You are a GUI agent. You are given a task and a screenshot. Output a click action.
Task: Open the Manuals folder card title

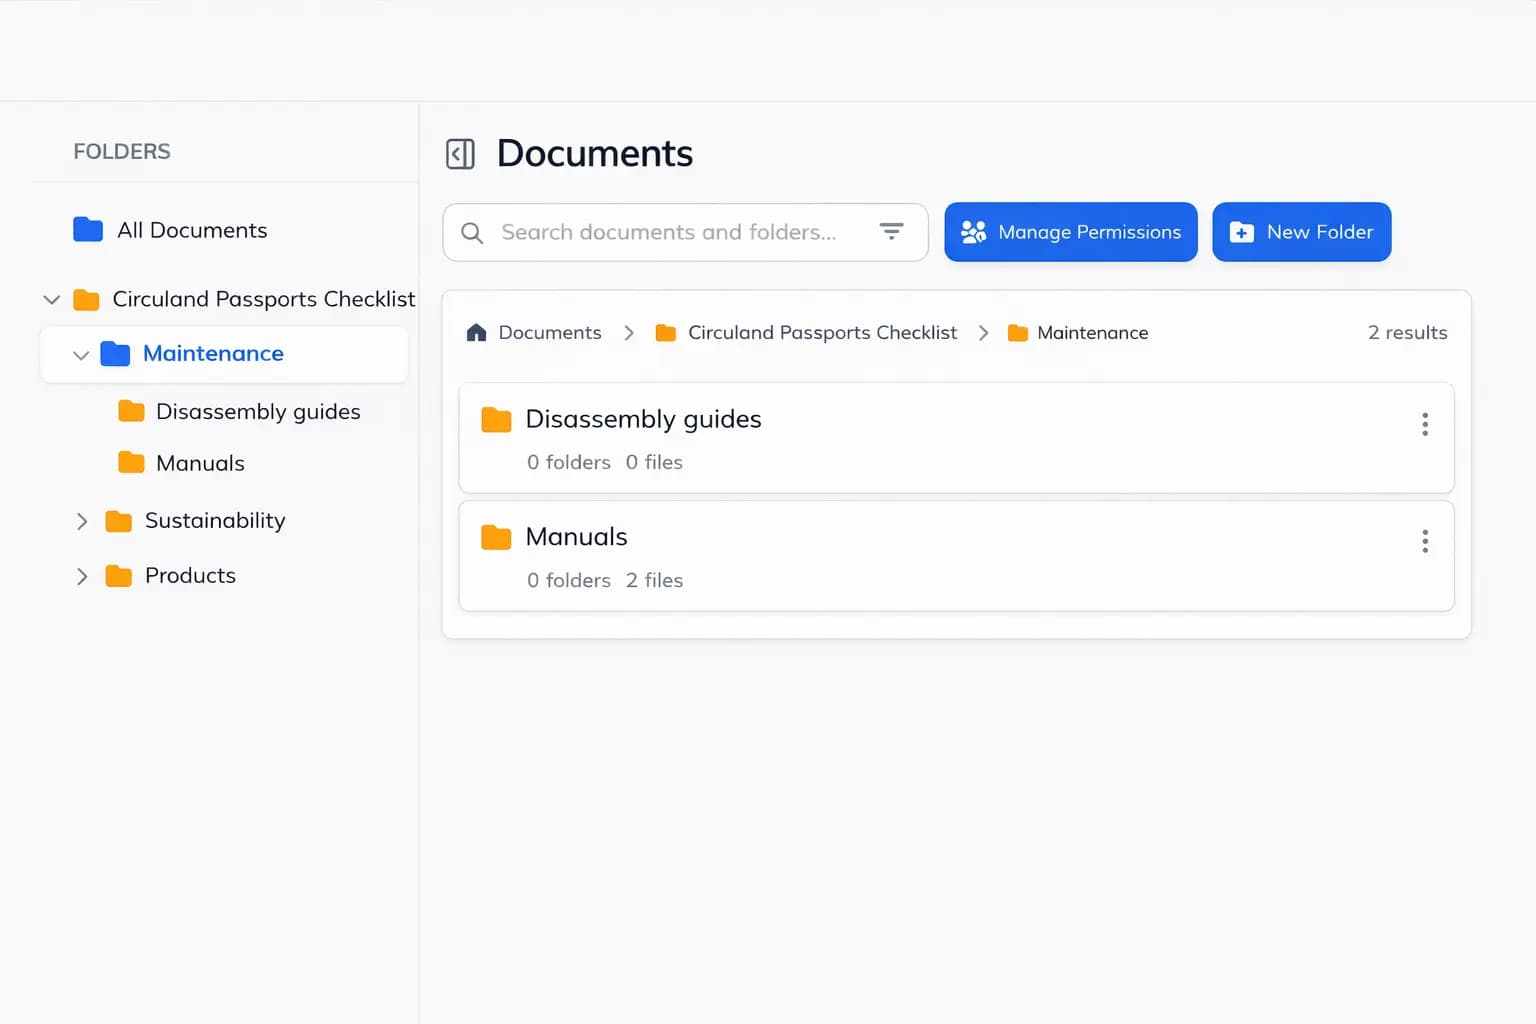click(x=576, y=537)
